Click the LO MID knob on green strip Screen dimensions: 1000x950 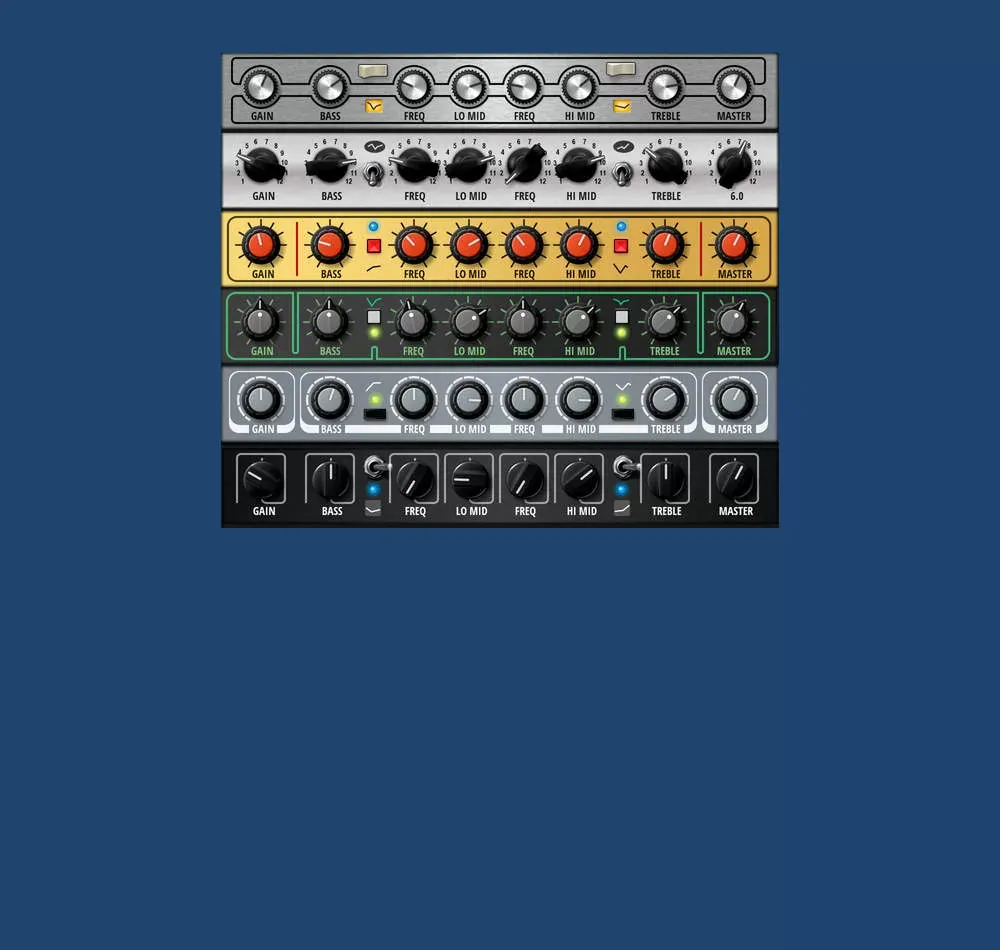469,323
